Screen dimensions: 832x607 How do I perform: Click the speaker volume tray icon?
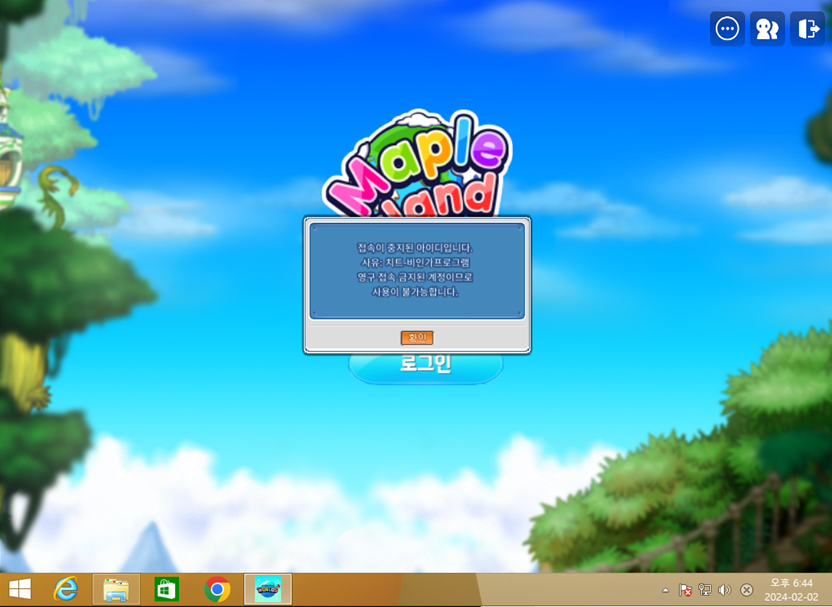725,591
